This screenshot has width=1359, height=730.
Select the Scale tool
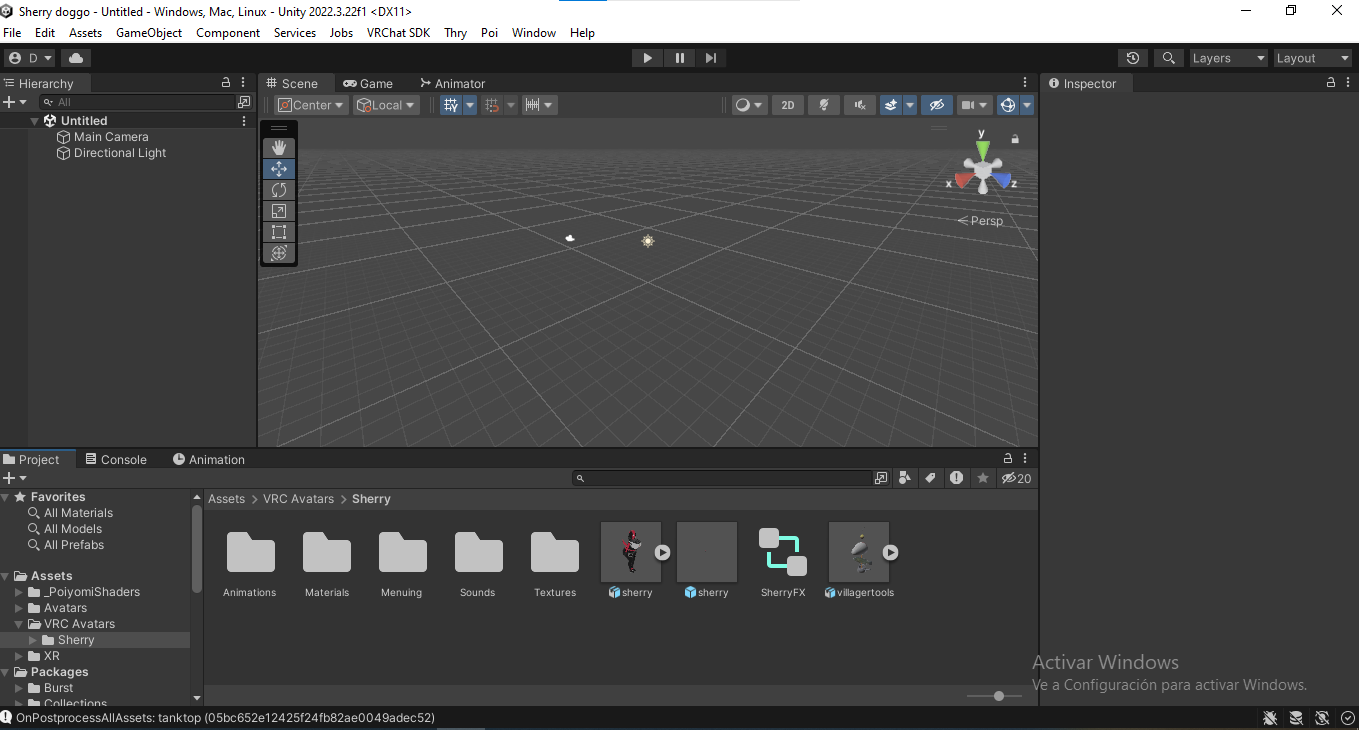[x=279, y=211]
